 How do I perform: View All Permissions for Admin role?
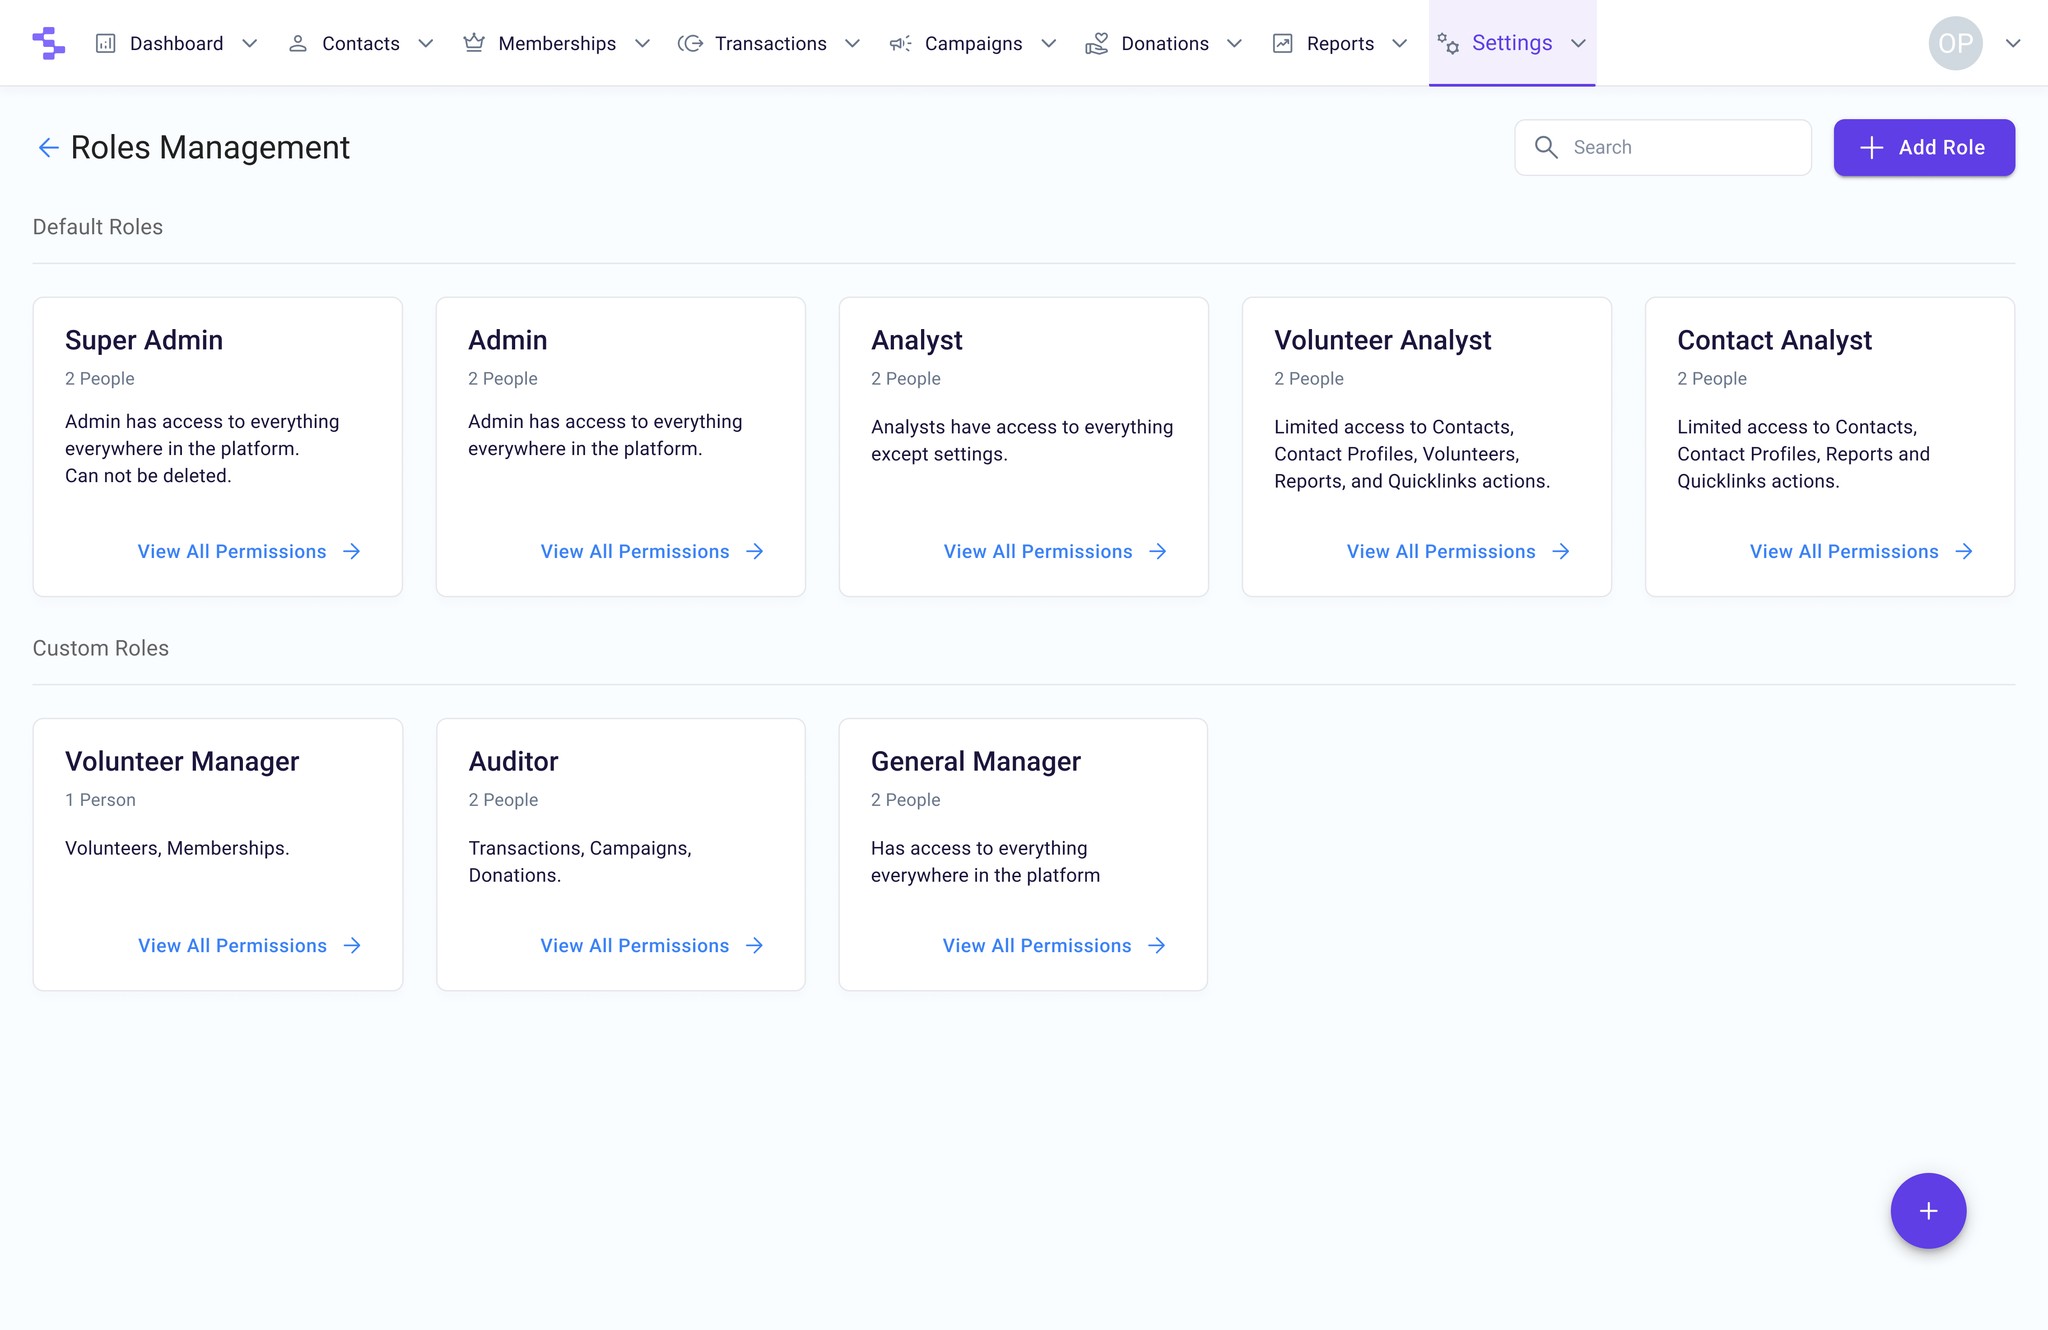[652, 552]
